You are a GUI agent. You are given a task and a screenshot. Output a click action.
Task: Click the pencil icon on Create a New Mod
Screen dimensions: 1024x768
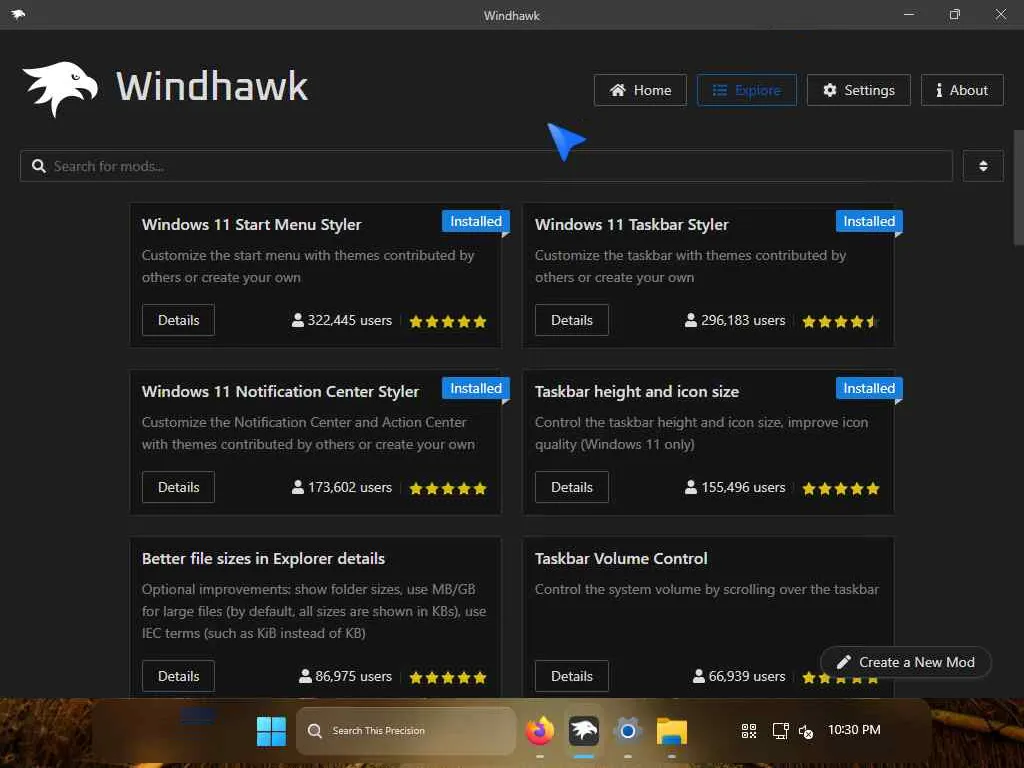pos(844,662)
